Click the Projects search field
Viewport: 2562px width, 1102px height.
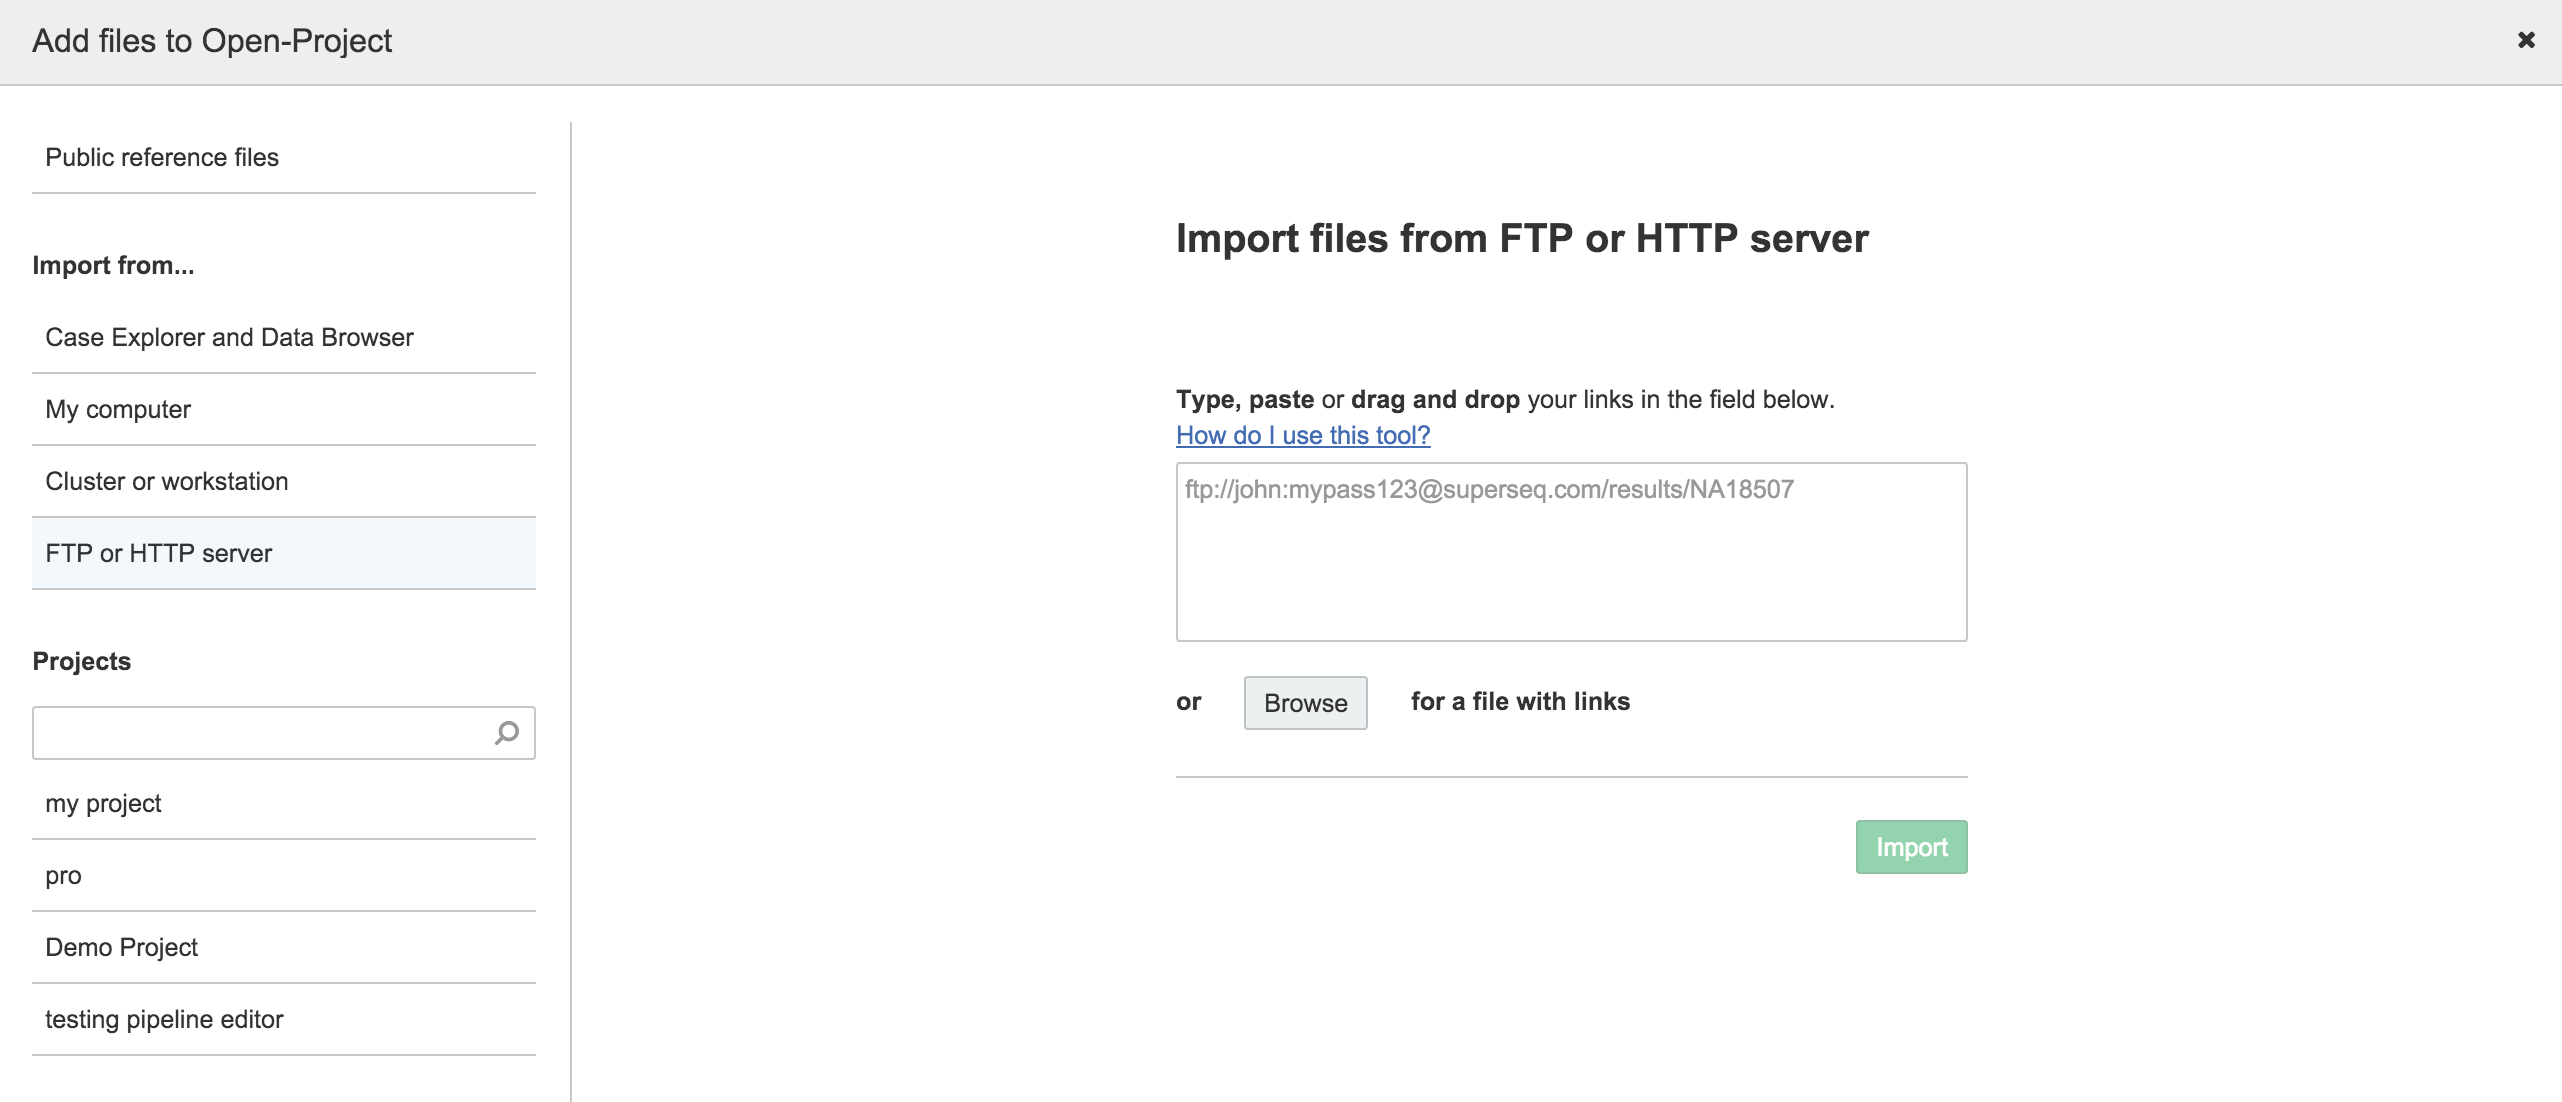click(x=260, y=733)
